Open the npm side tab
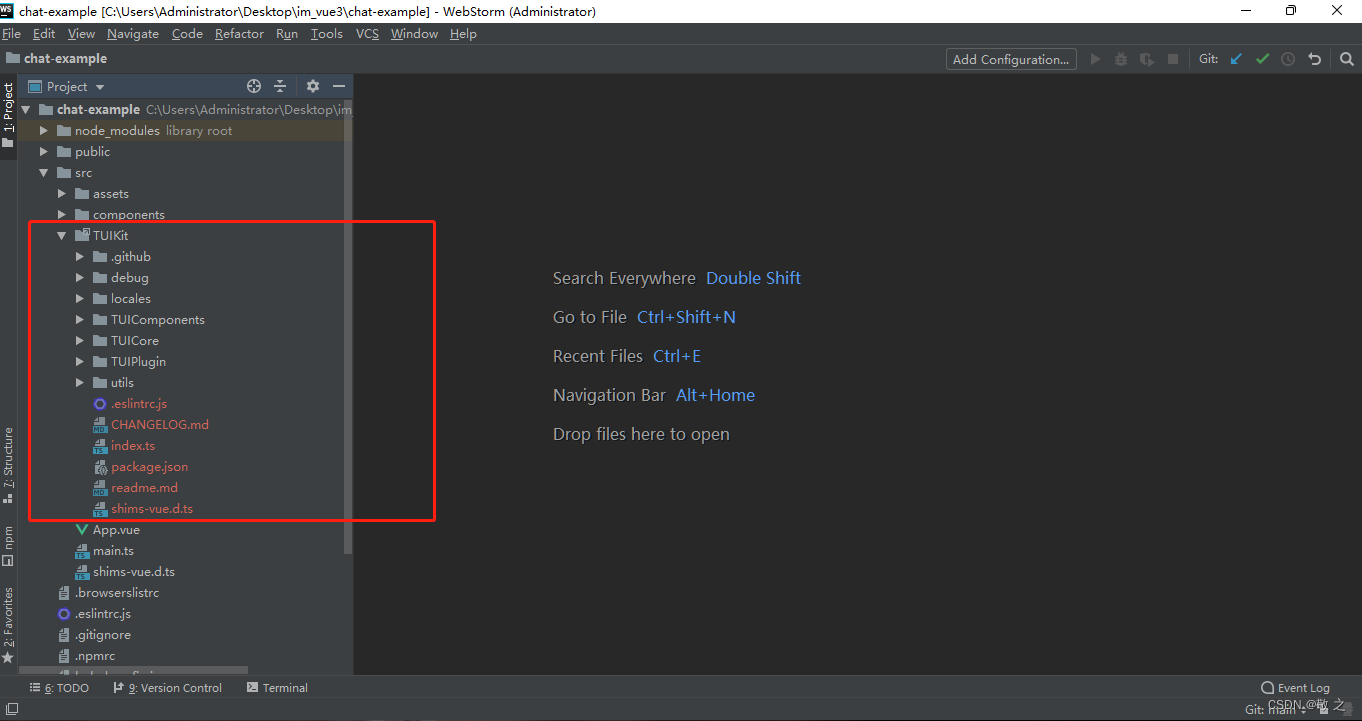 click(x=8, y=546)
